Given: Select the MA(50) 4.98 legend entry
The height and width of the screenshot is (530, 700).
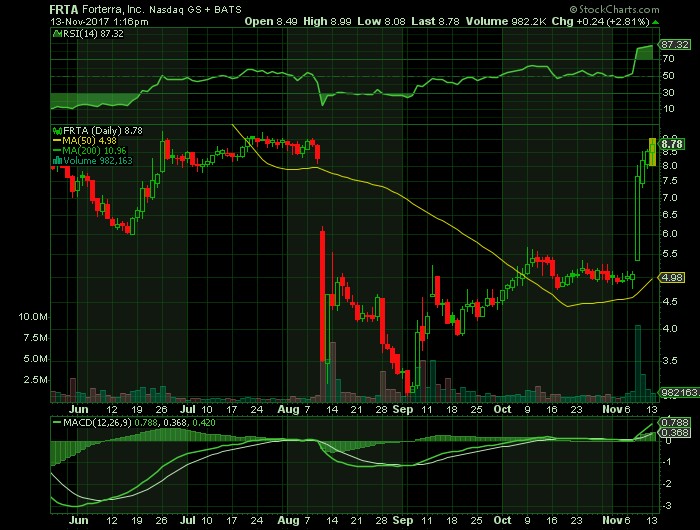Looking at the screenshot, I should tap(89, 141).
